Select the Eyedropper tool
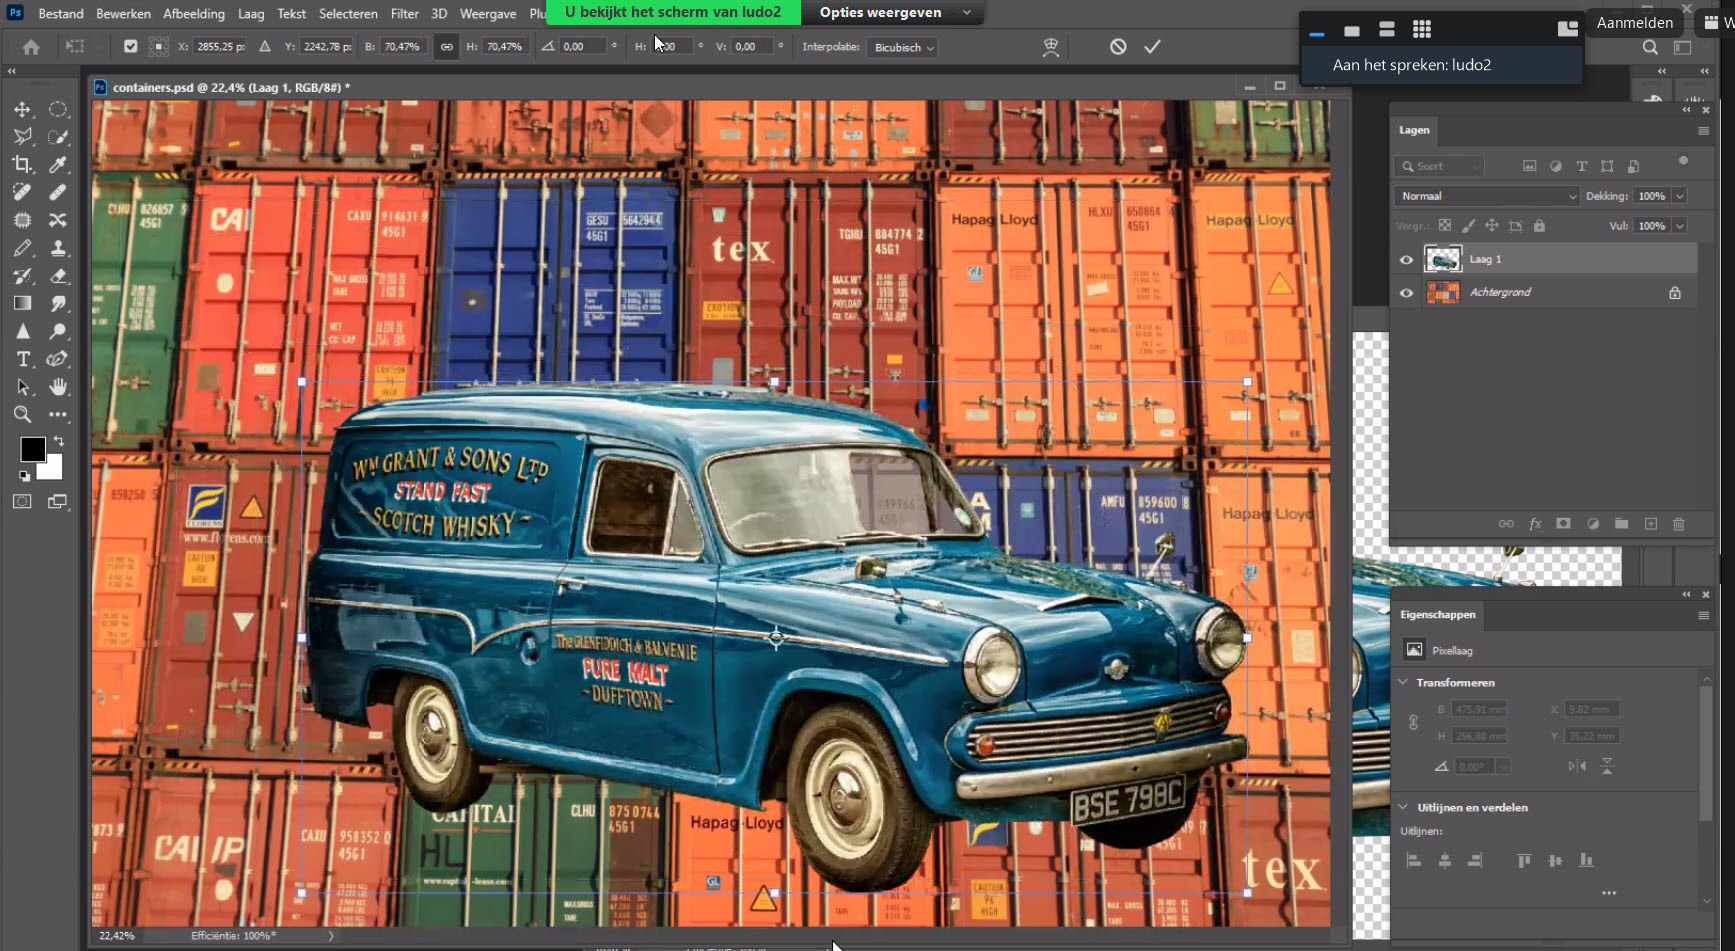 click(x=58, y=165)
